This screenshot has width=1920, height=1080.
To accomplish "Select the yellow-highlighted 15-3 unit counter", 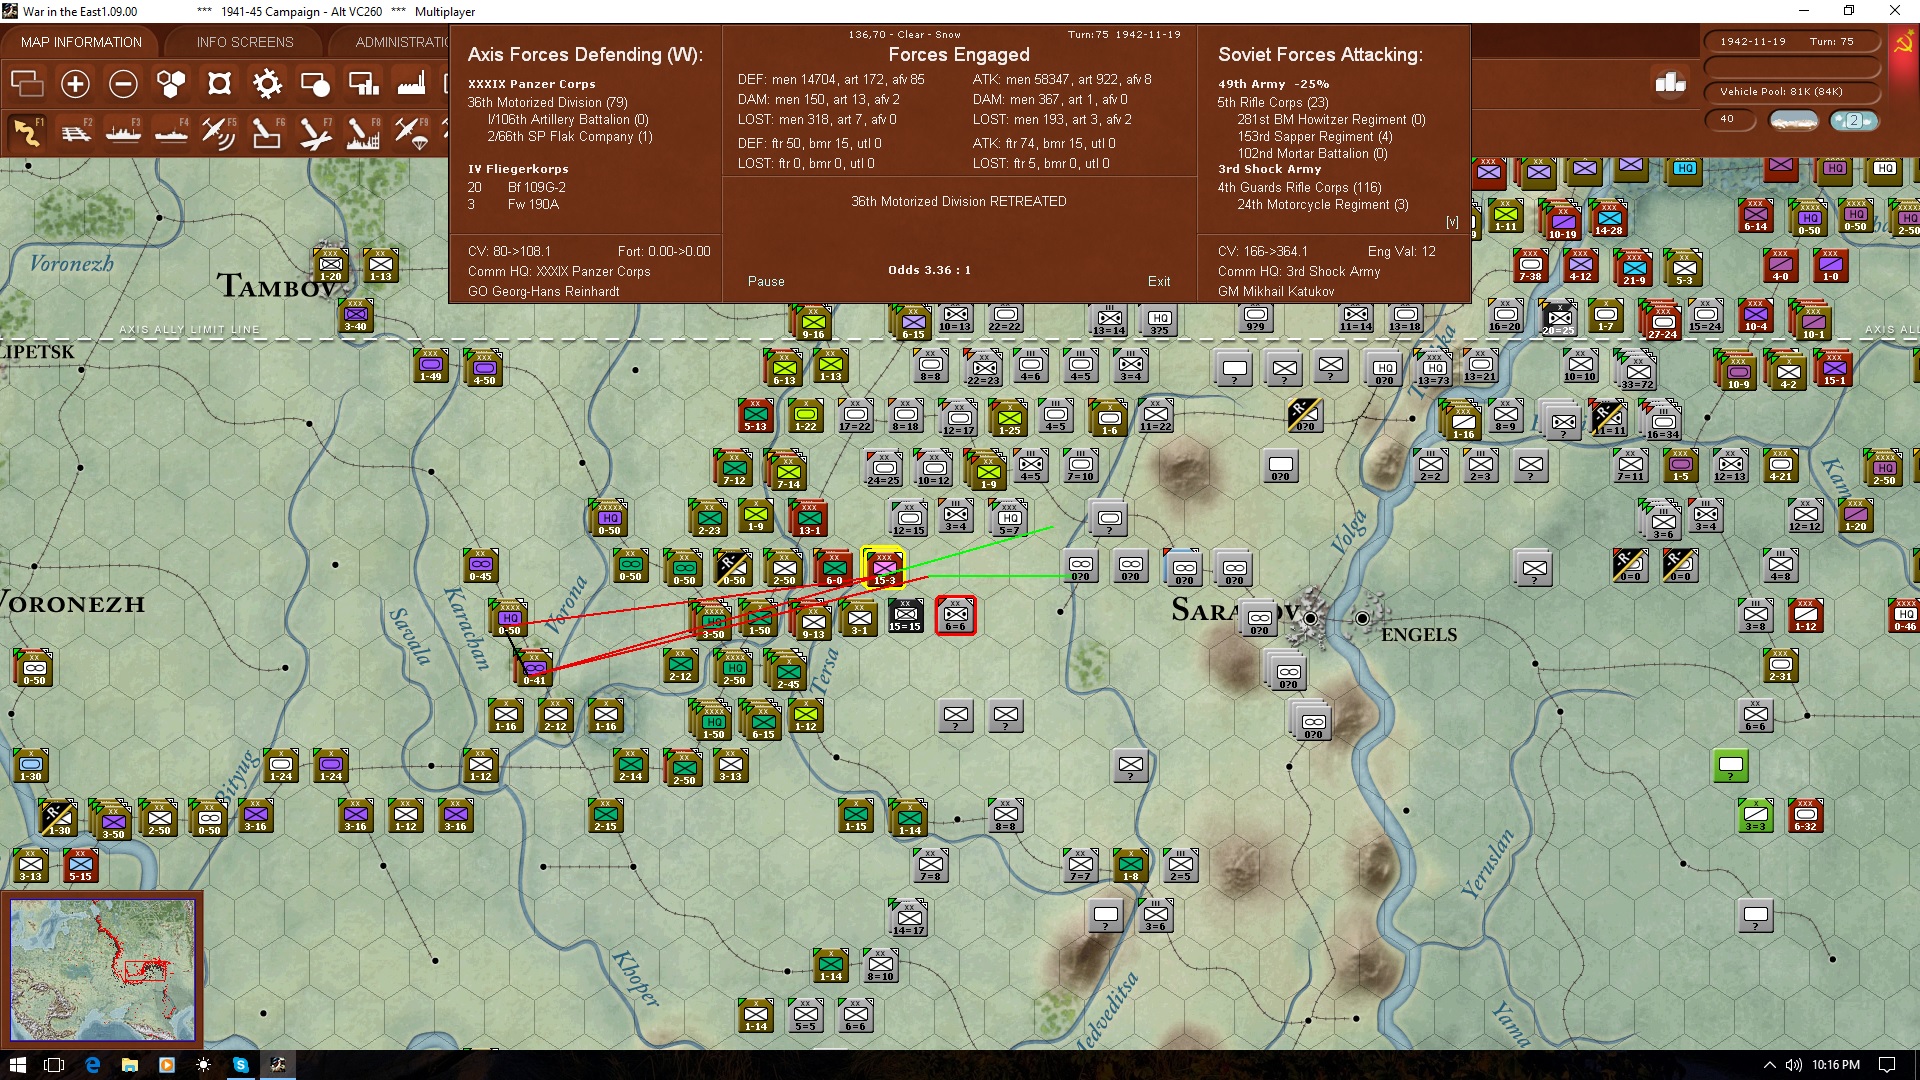I will pyautogui.click(x=884, y=568).
